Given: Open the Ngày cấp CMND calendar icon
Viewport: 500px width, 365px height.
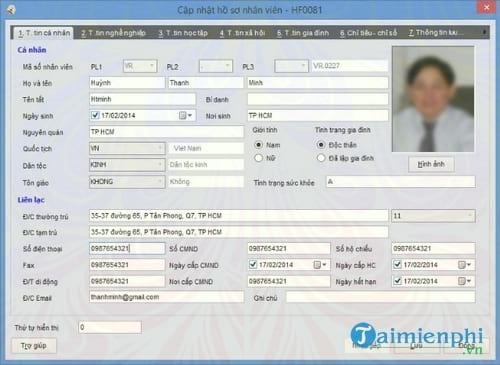Looking at the screenshot, I should click(x=320, y=265).
